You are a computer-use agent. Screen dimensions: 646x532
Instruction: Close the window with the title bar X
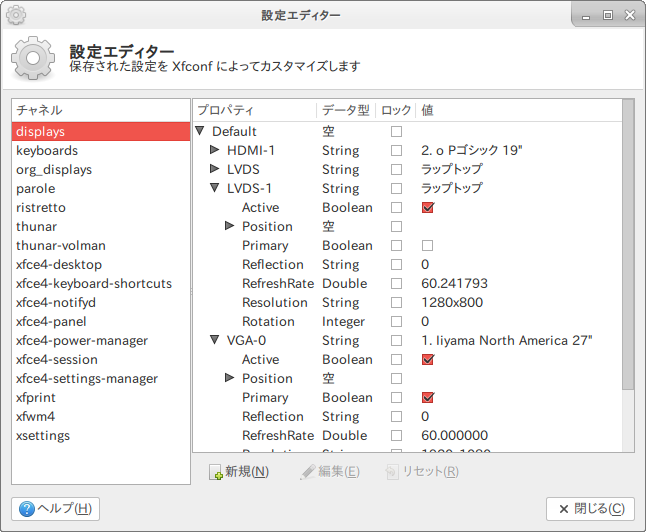click(x=630, y=15)
